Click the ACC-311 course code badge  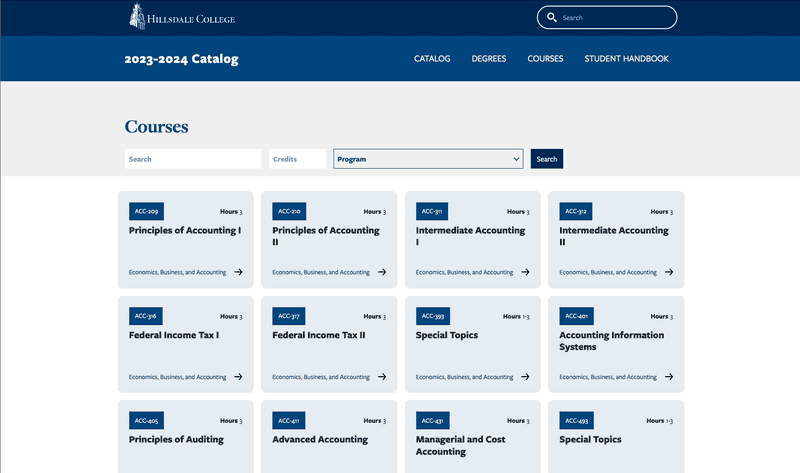tap(432, 211)
